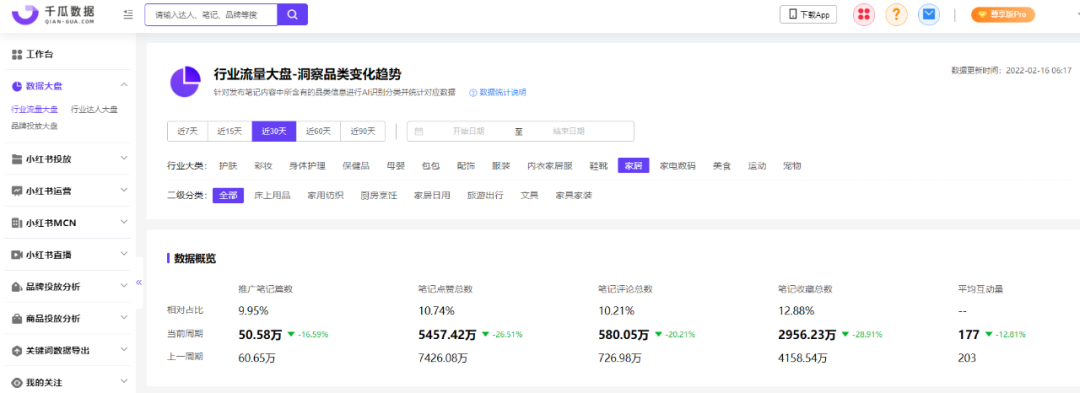Screen dimensions: 1080x393
Task: Toggle the sidebar menu collapse icon
Action: coord(128,14)
